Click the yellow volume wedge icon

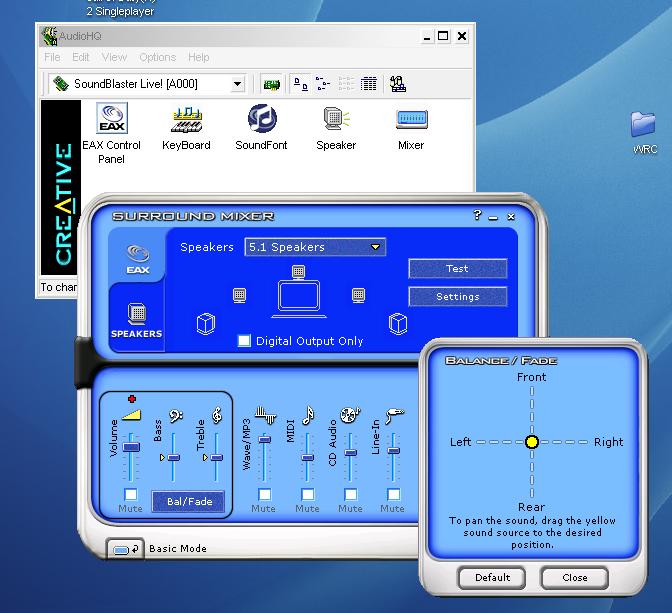coord(131,415)
